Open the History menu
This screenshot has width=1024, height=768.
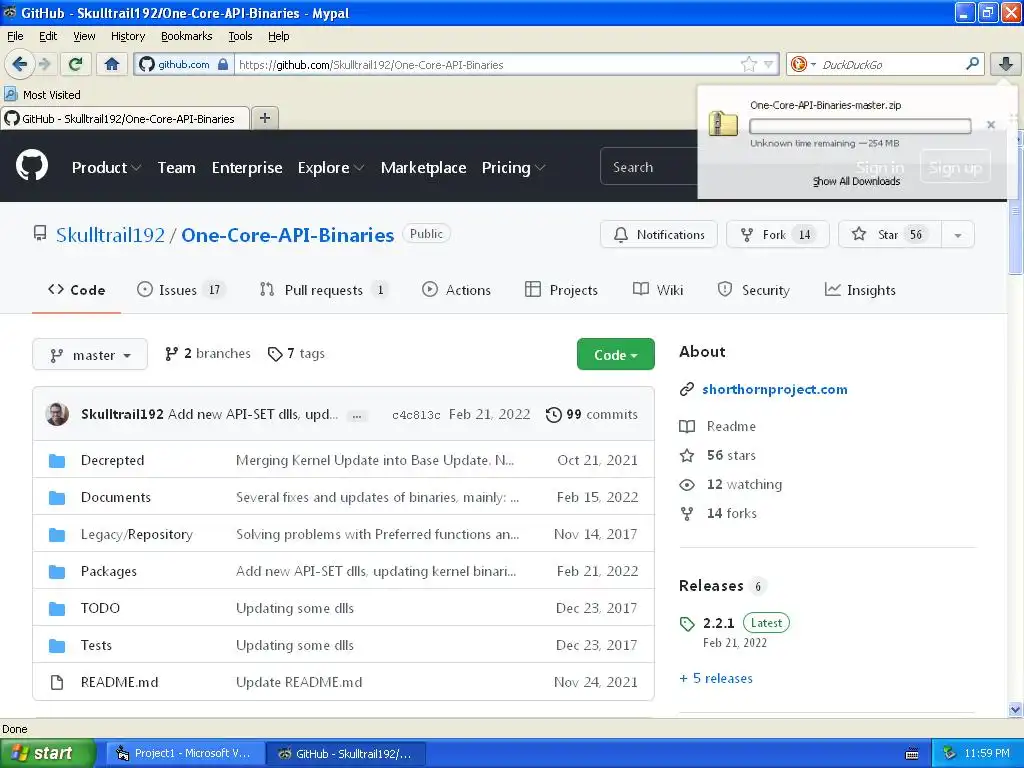point(127,36)
